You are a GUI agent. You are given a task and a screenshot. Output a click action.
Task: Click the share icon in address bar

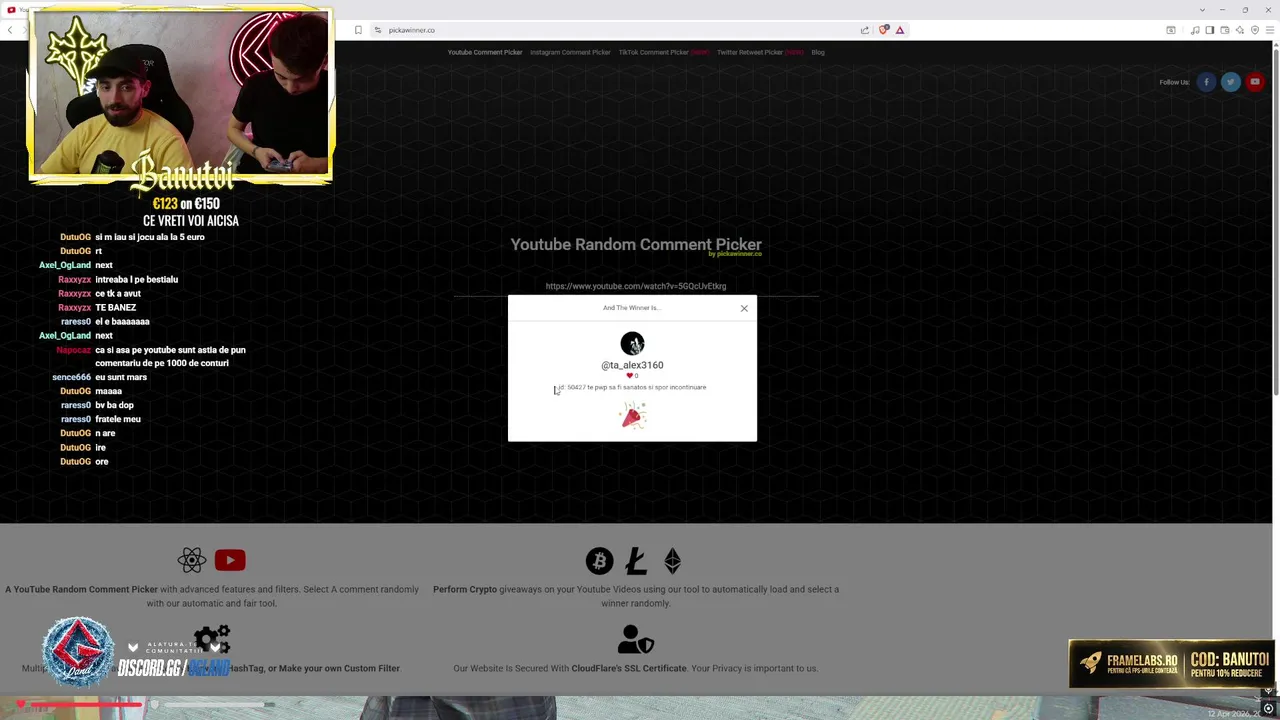click(x=865, y=30)
